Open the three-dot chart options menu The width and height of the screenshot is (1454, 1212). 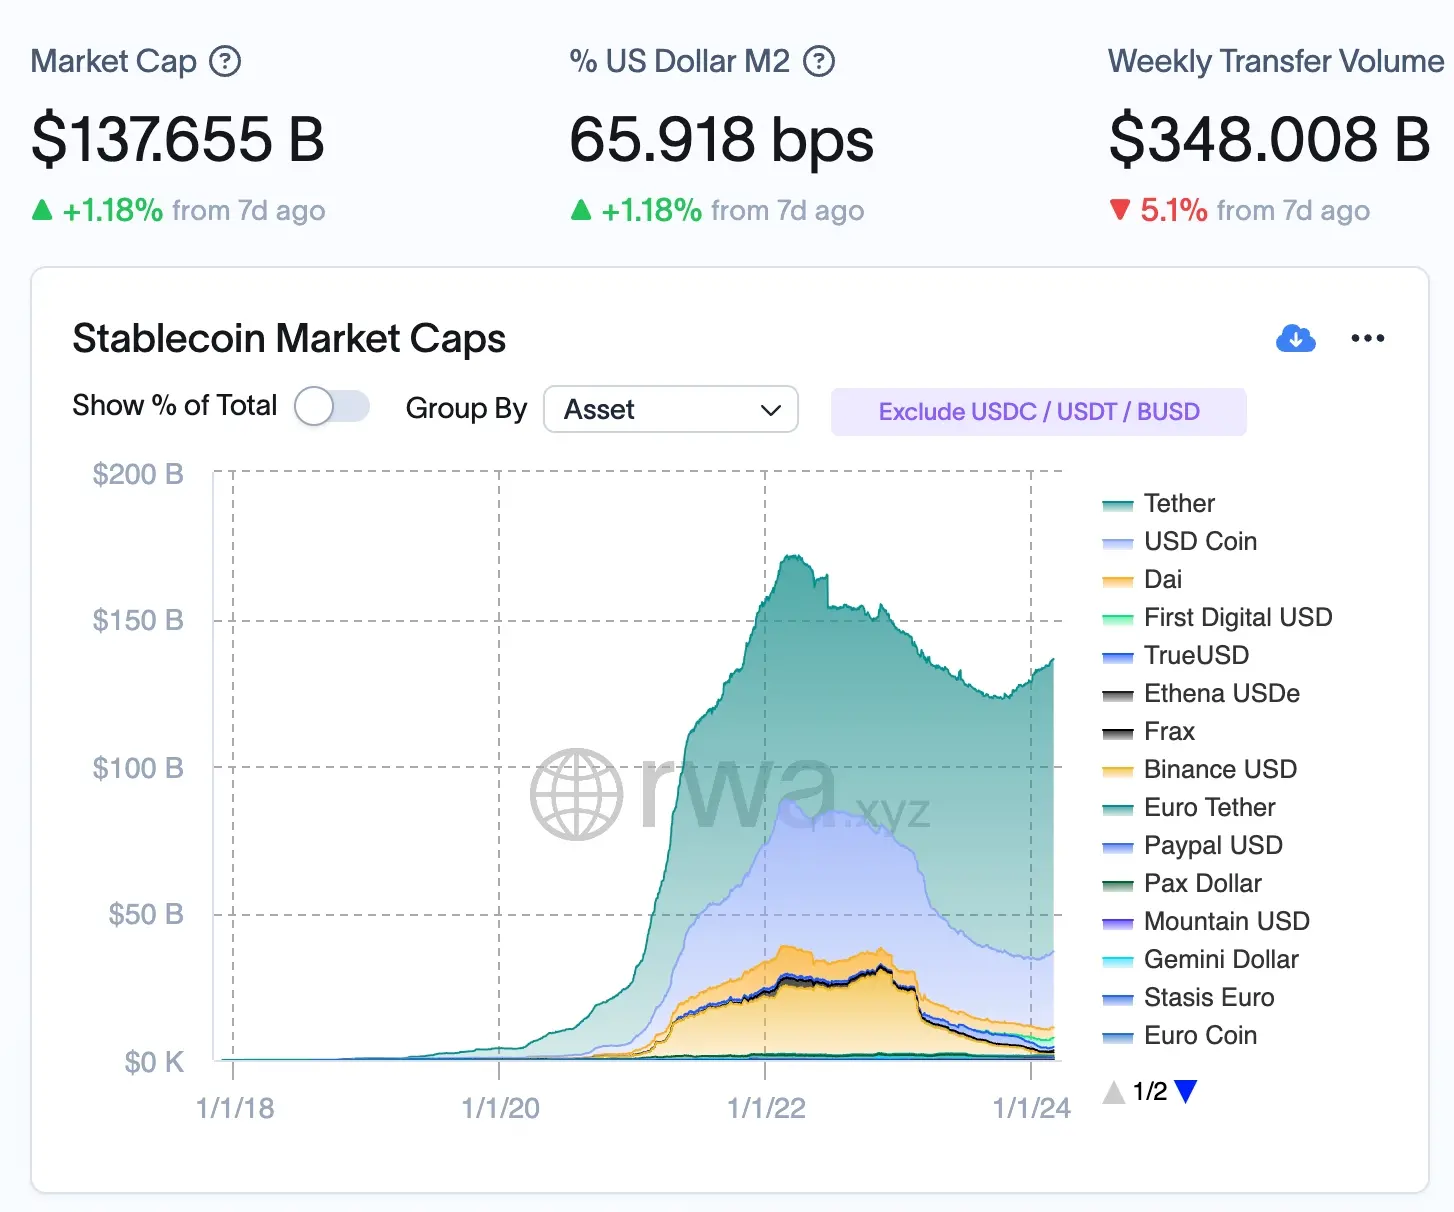[1367, 338]
